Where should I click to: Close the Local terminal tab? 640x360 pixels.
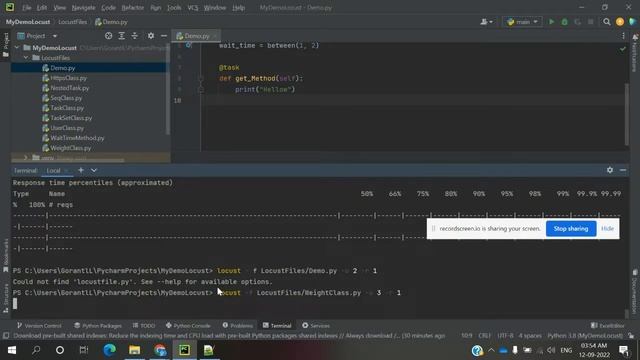[66, 171]
